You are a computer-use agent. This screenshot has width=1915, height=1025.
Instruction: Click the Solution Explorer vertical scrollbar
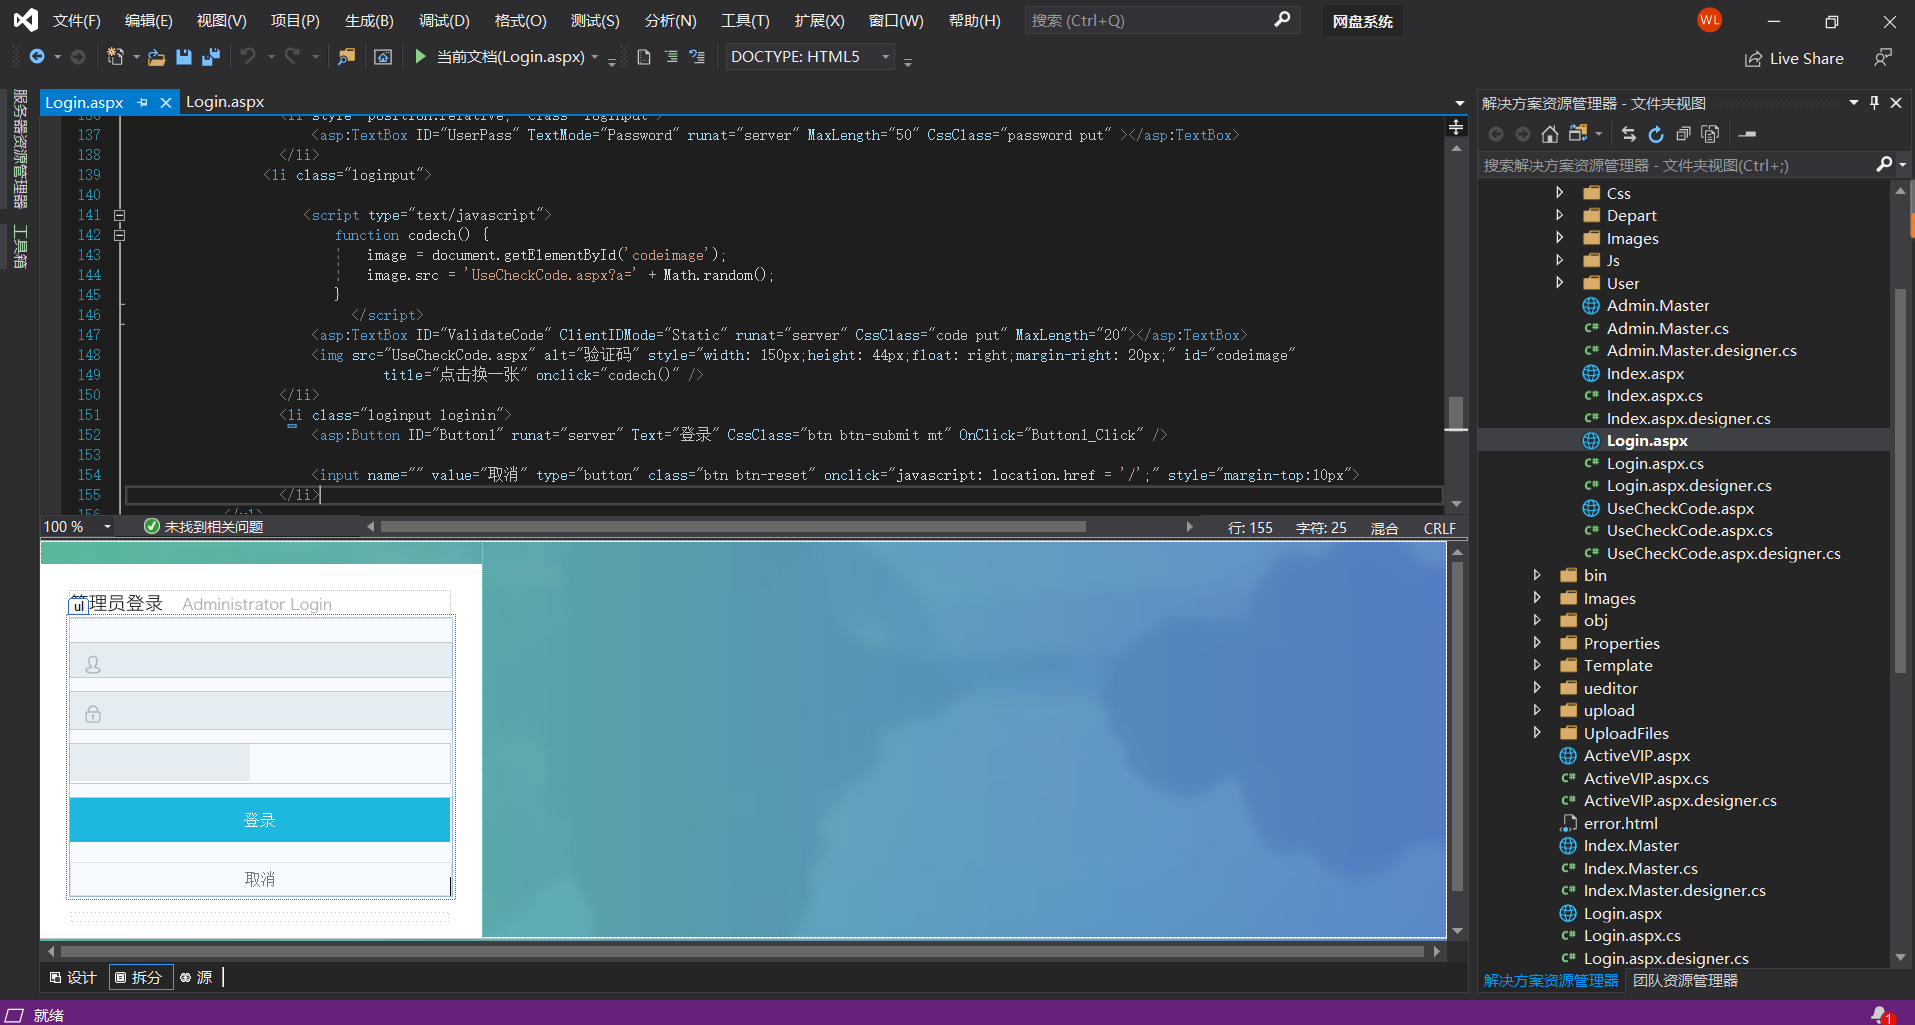pos(1901,480)
